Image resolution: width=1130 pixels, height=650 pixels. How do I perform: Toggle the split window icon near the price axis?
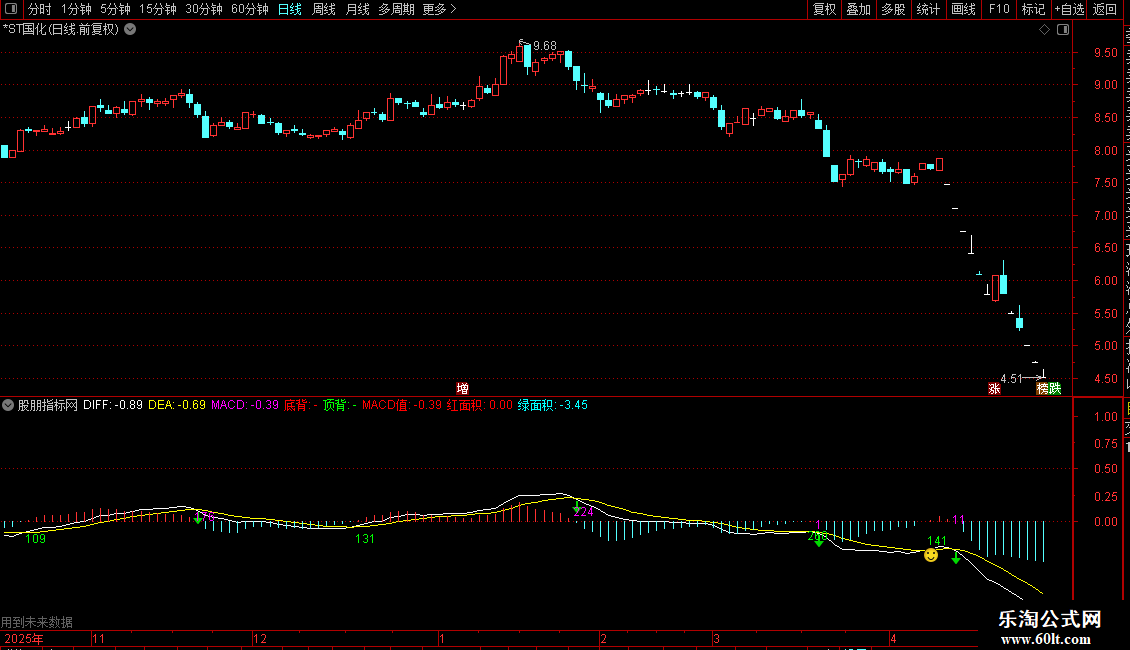(1063, 30)
